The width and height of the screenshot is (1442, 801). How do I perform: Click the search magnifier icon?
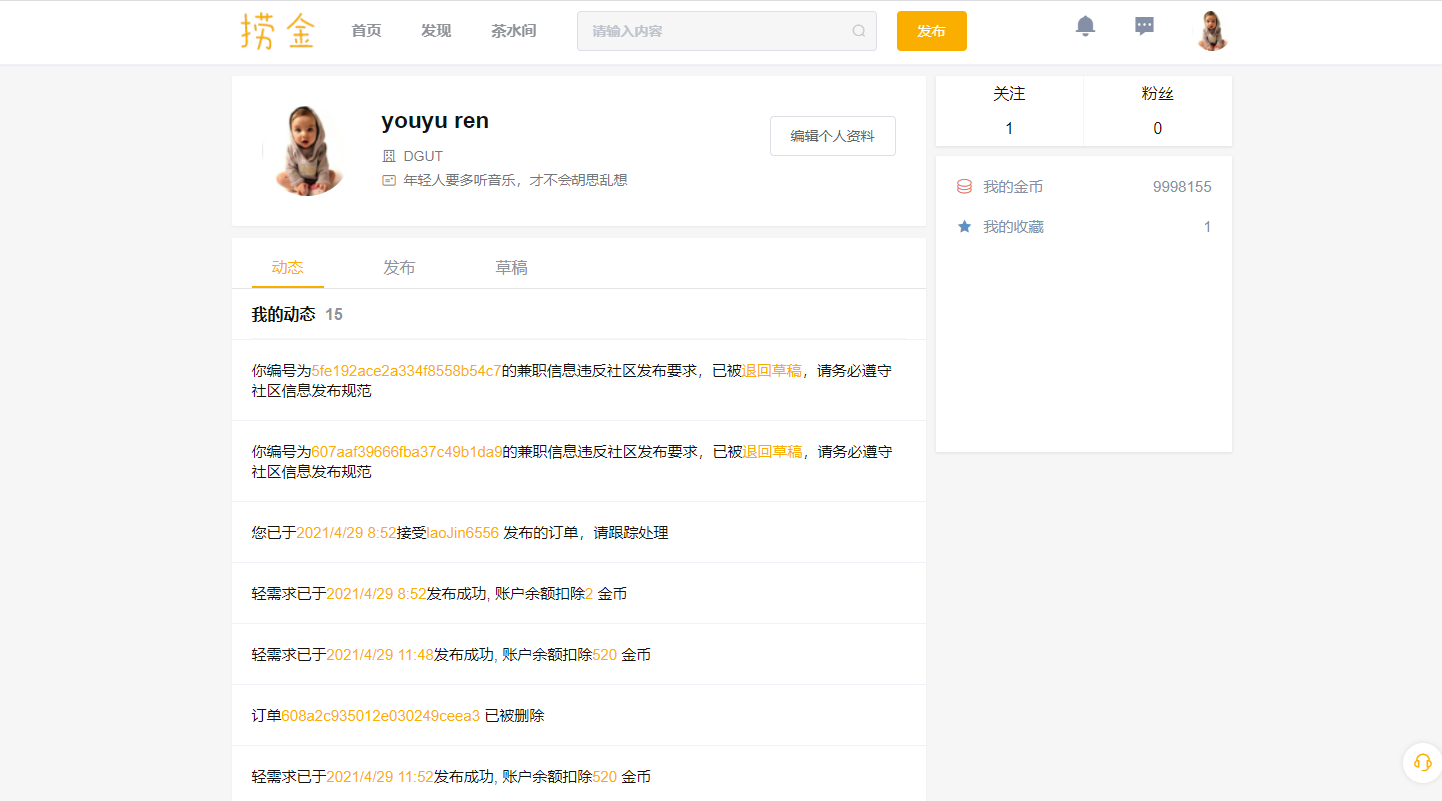pos(858,31)
